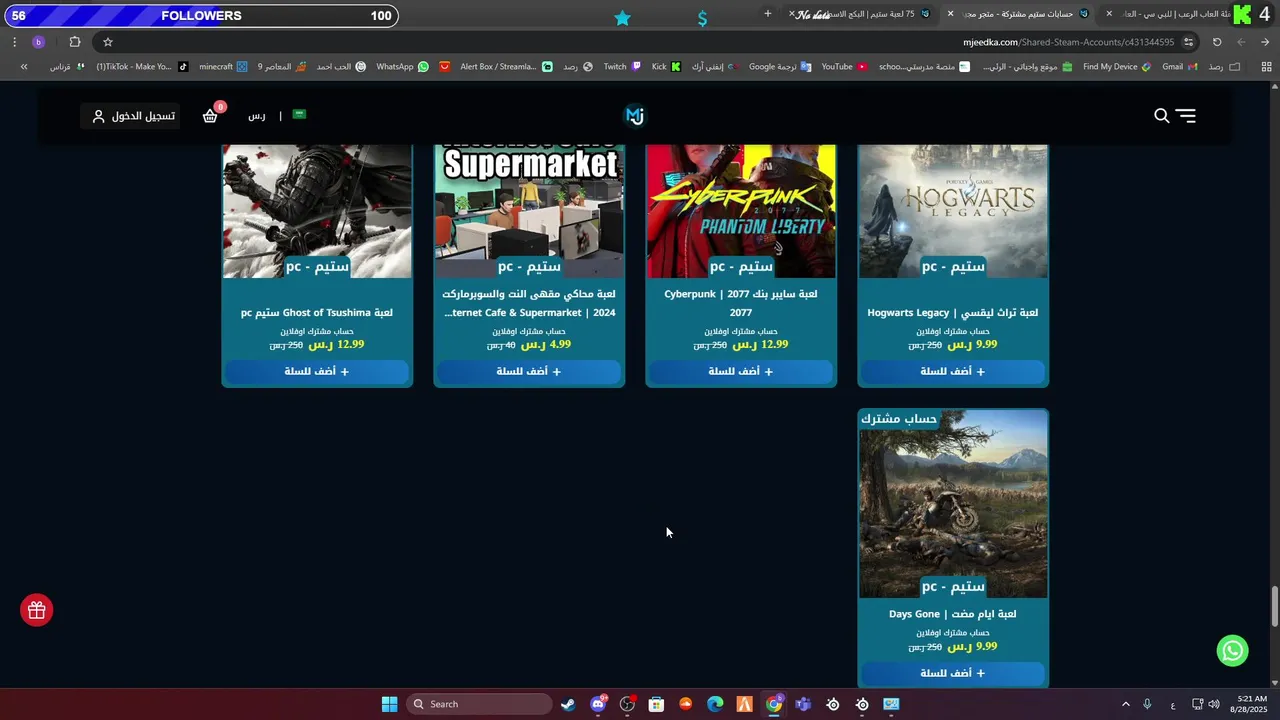This screenshot has width=1280, height=720.
Task: Open the Kick bookmark
Action: 666,67
